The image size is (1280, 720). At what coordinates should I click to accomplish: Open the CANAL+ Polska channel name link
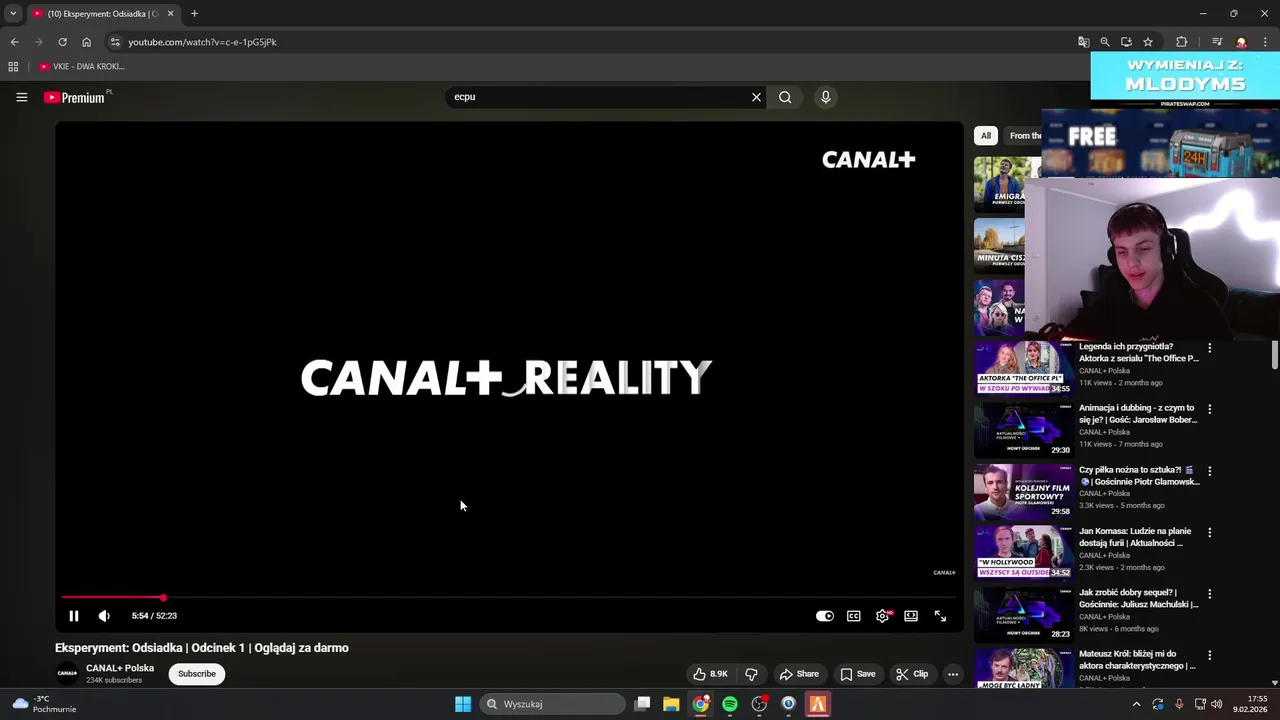(x=120, y=668)
